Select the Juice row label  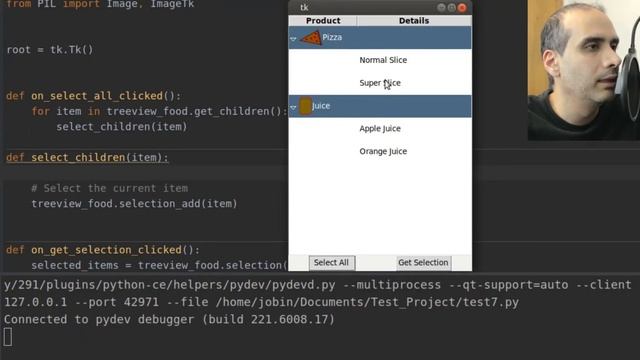pyautogui.click(x=321, y=106)
